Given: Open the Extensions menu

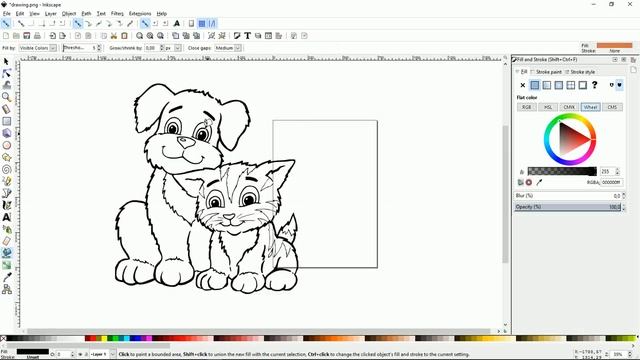Looking at the screenshot, I should coord(140,13).
